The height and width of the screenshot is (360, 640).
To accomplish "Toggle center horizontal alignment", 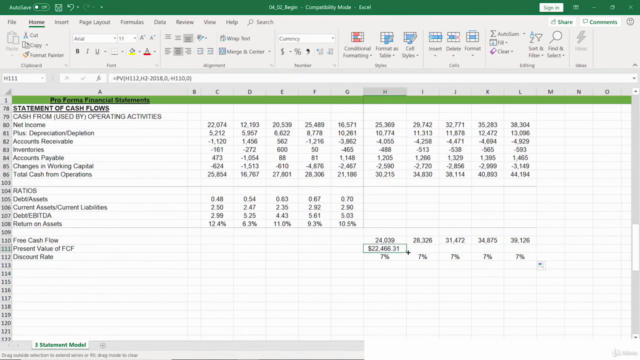I will 178,51.
